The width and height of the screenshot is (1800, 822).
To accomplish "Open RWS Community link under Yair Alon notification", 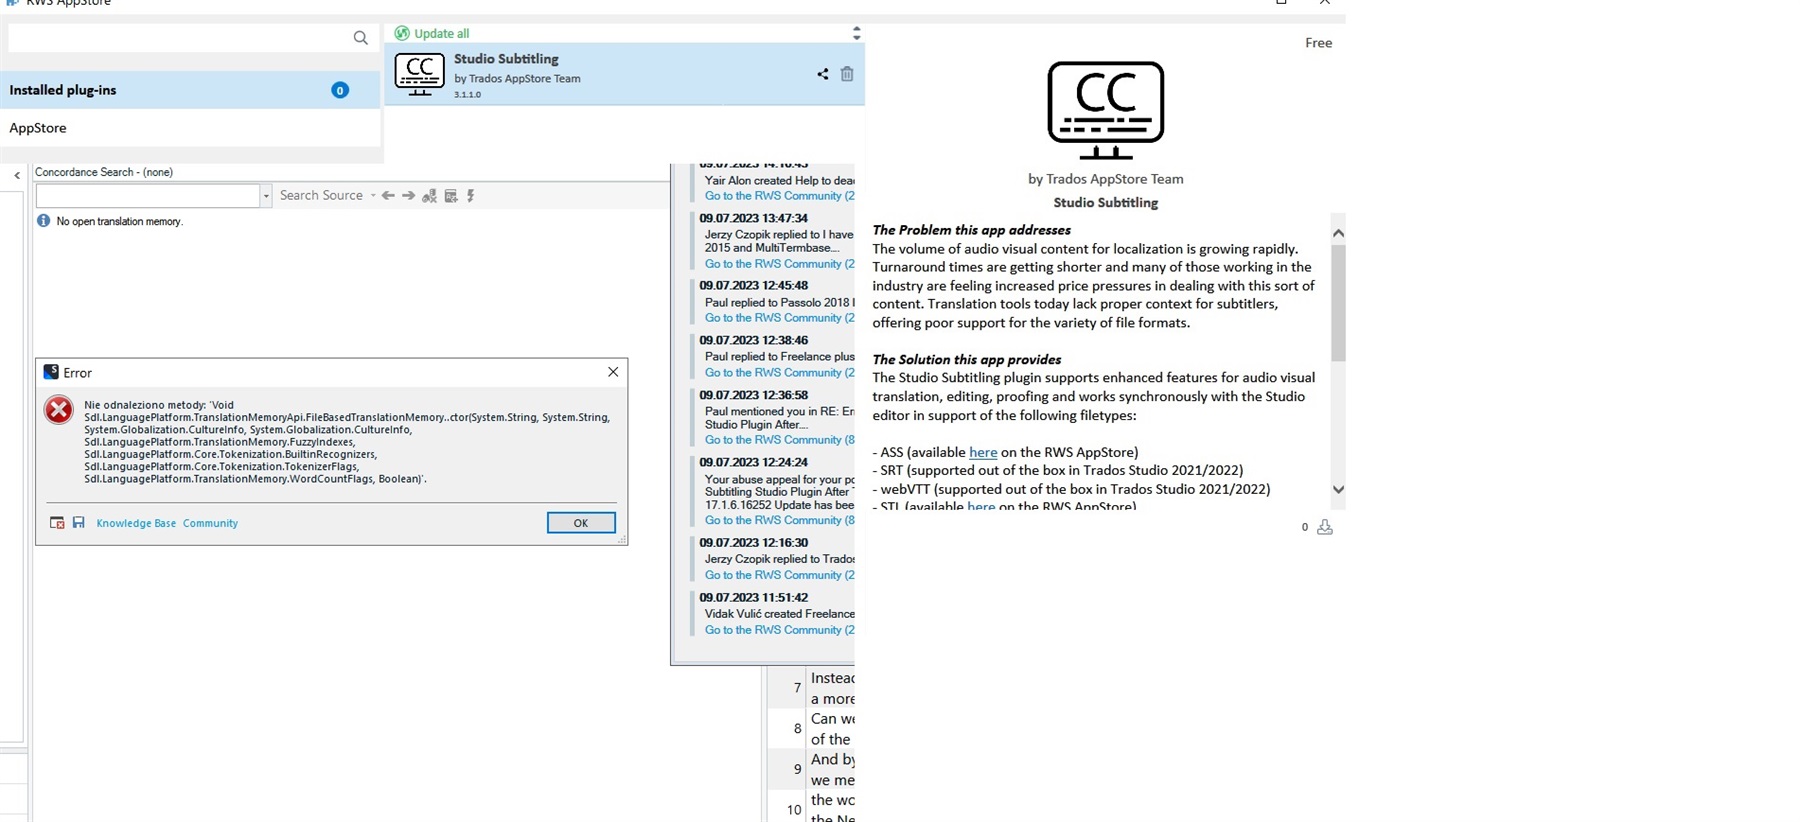I will [779, 196].
